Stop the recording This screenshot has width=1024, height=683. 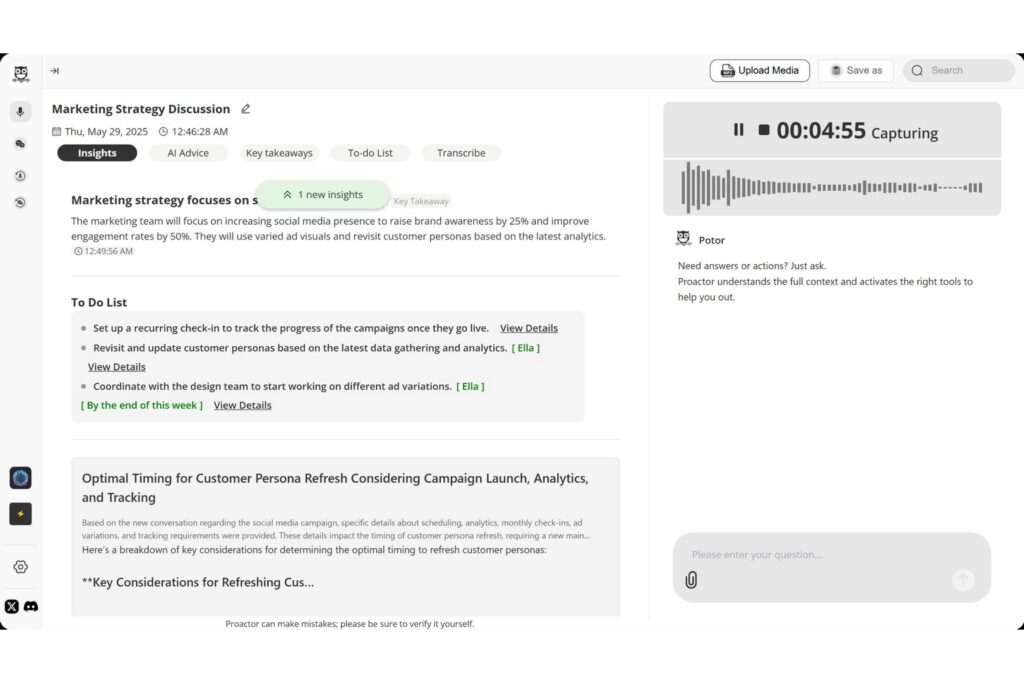(764, 130)
